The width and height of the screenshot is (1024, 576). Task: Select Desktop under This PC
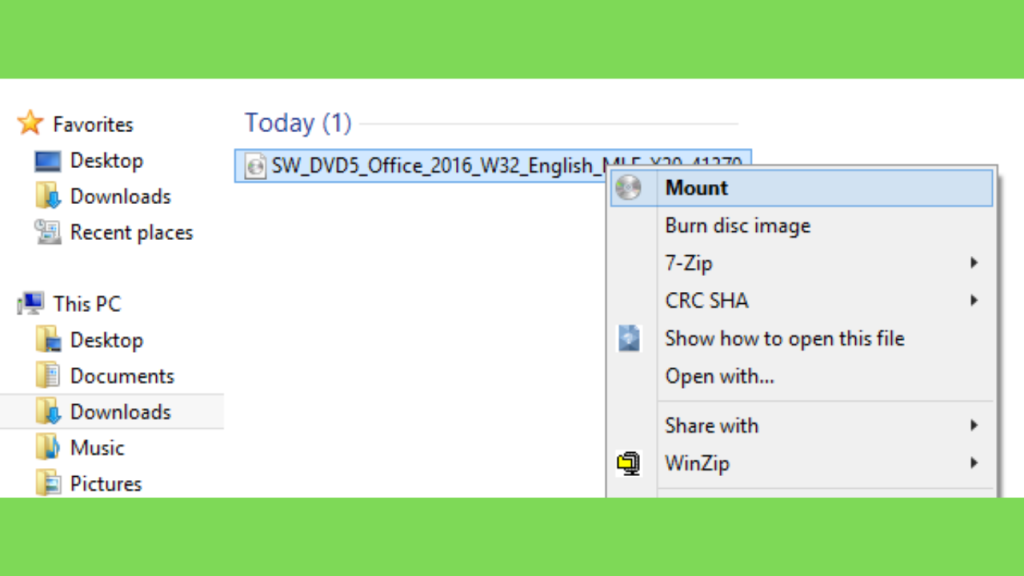pos(106,340)
